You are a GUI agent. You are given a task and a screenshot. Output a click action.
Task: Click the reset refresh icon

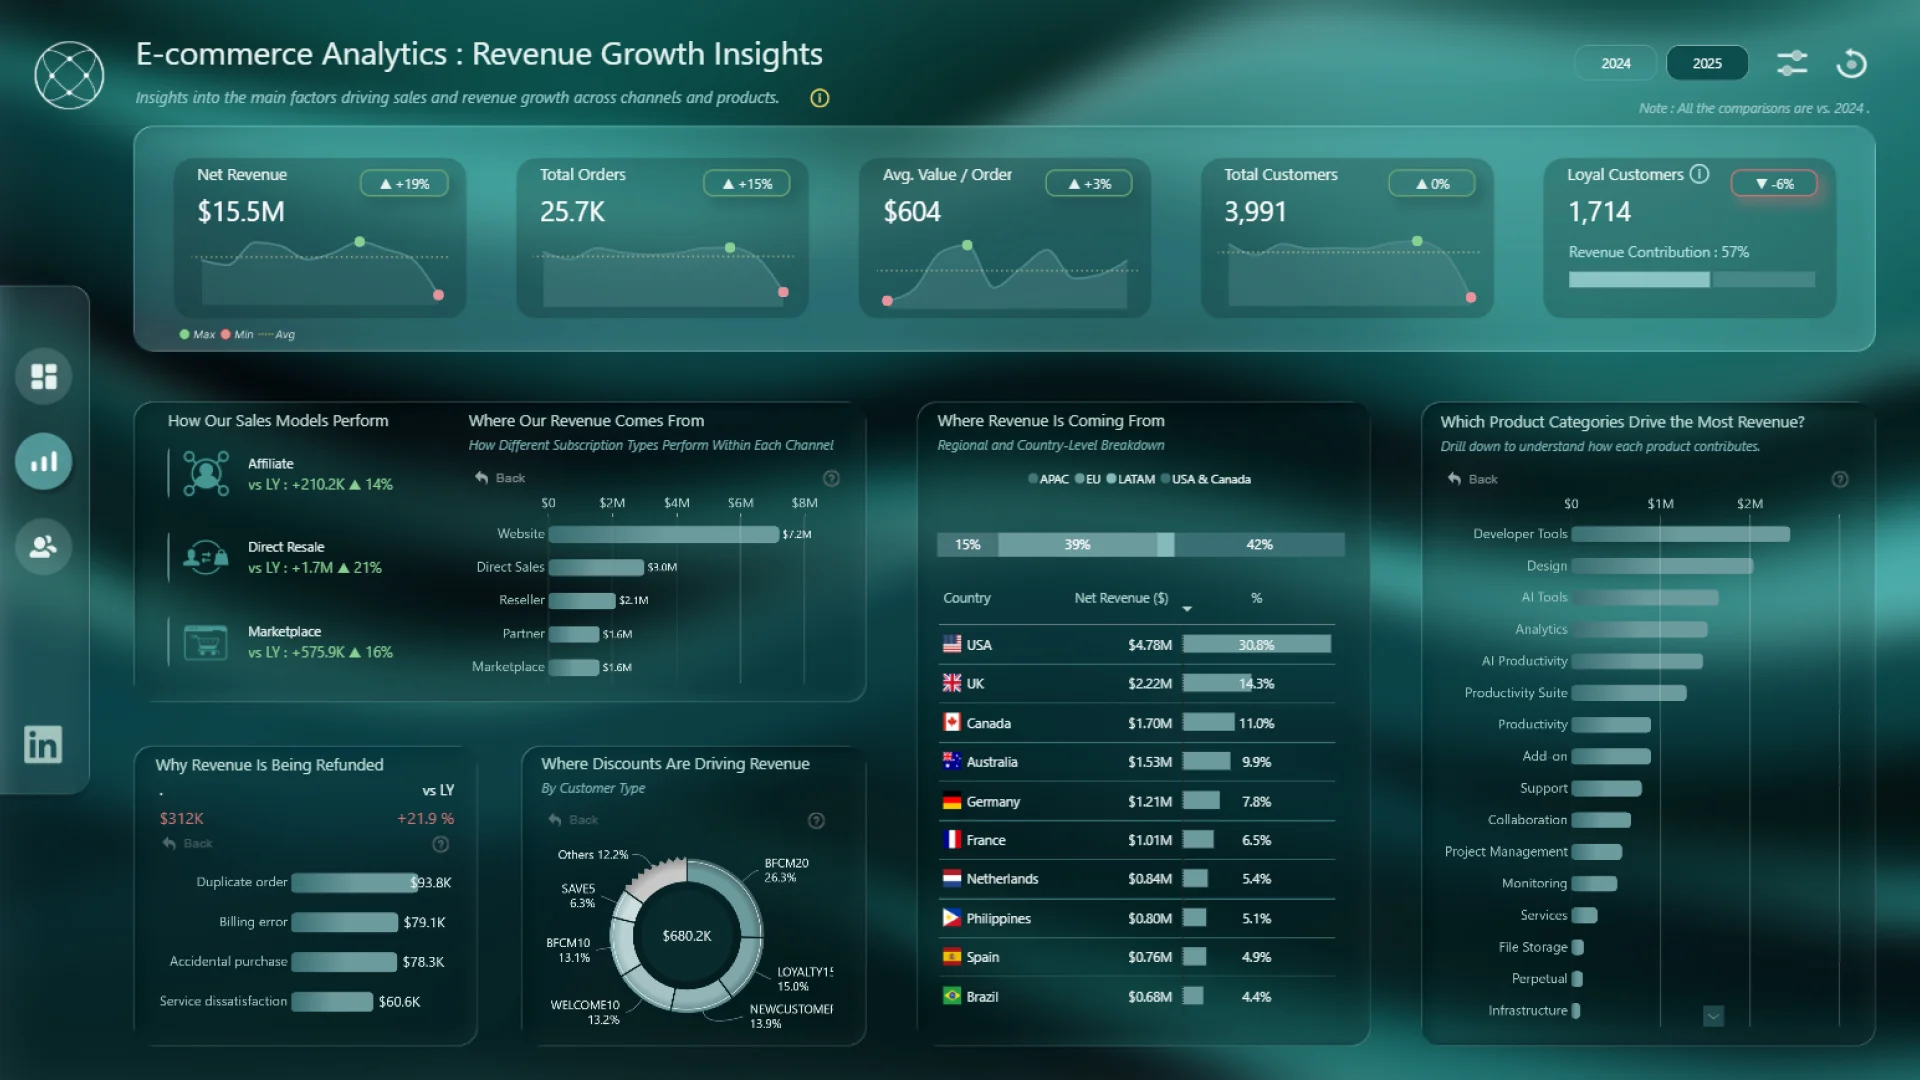1851,63
